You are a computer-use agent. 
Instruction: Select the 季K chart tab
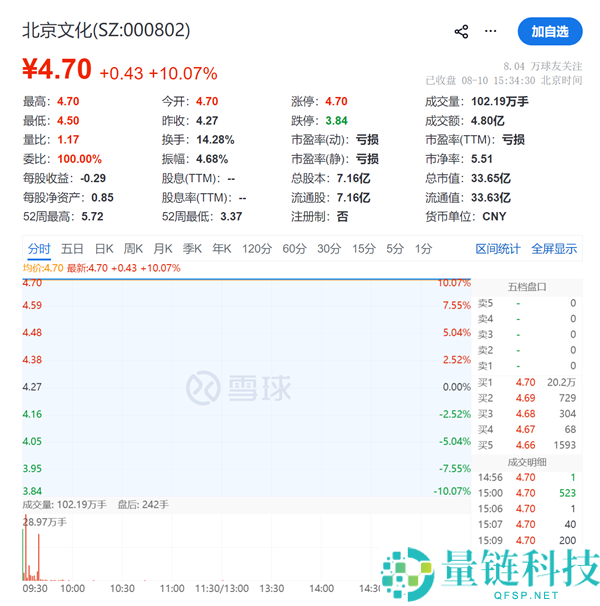pyautogui.click(x=192, y=249)
